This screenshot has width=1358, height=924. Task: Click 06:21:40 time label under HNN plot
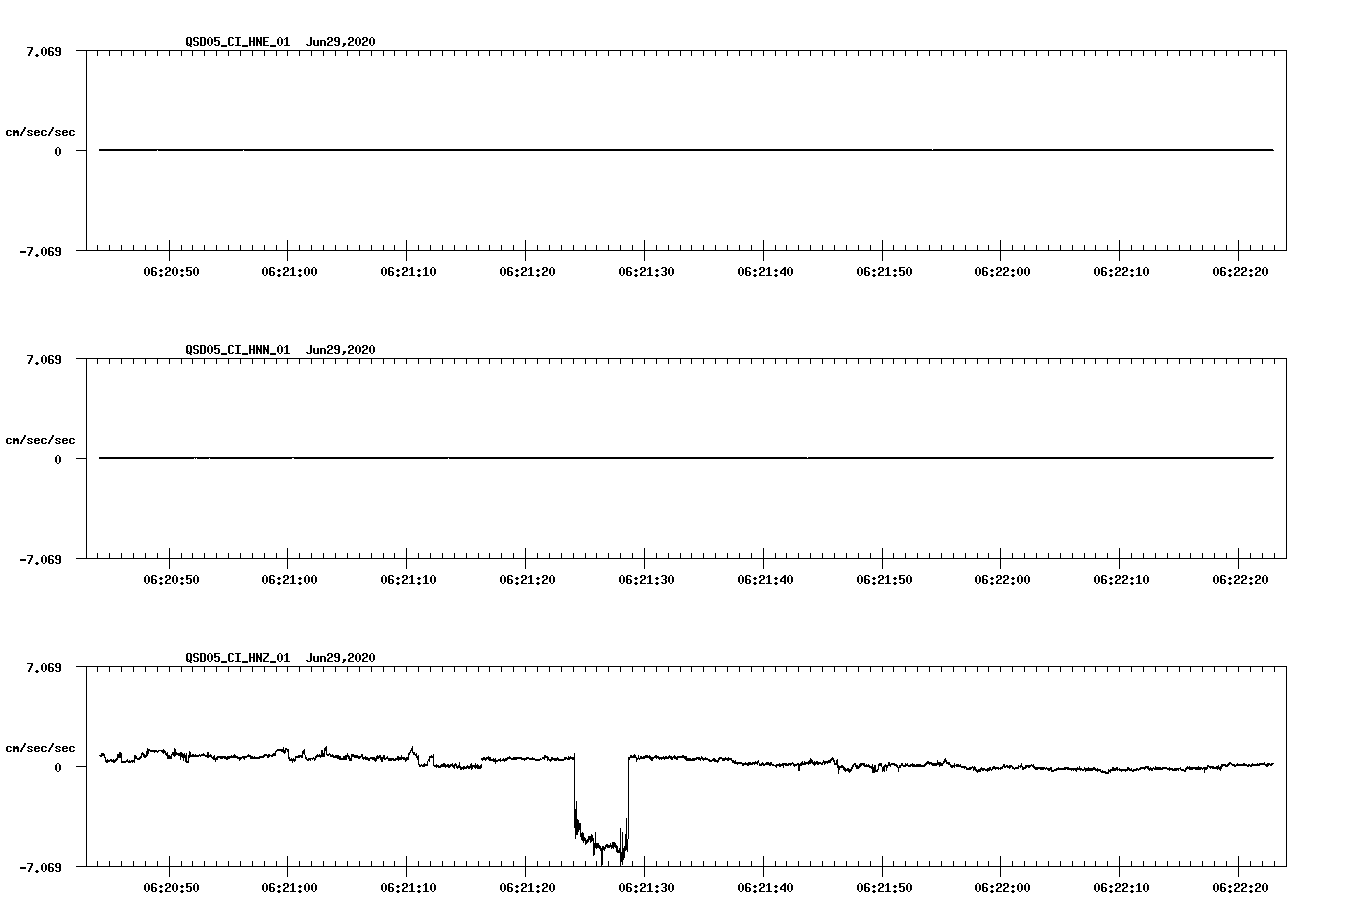pyautogui.click(x=765, y=580)
